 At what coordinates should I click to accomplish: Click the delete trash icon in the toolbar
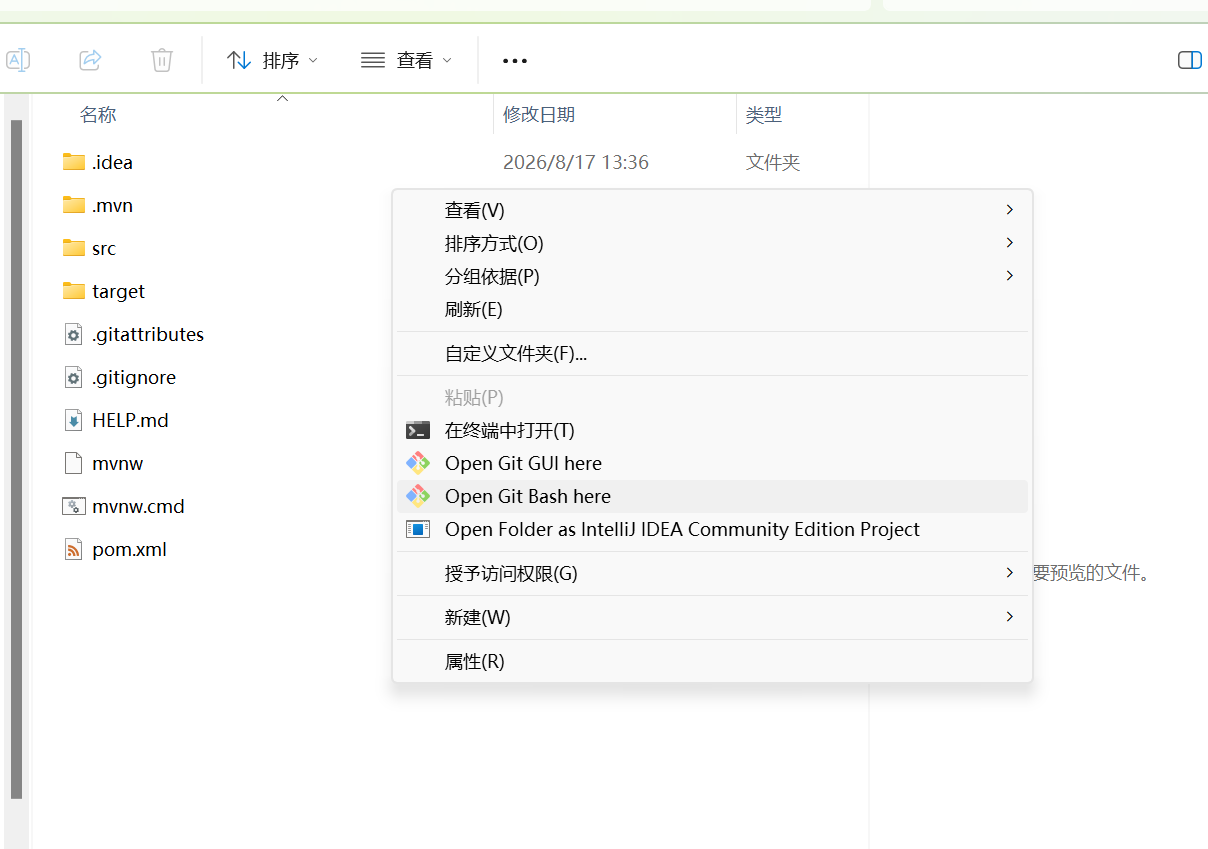pyautogui.click(x=162, y=60)
